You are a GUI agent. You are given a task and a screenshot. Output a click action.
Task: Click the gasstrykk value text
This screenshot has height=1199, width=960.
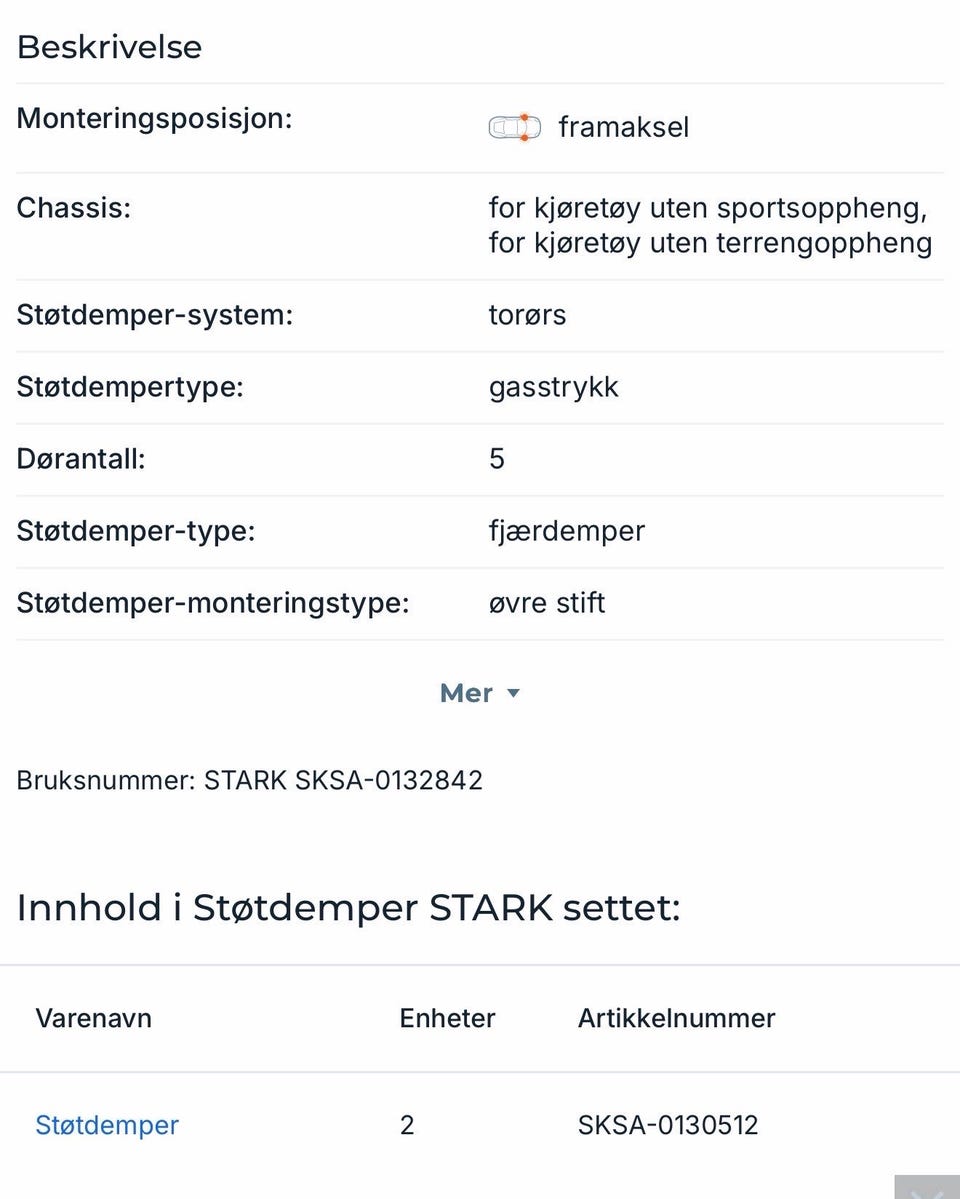coord(554,387)
